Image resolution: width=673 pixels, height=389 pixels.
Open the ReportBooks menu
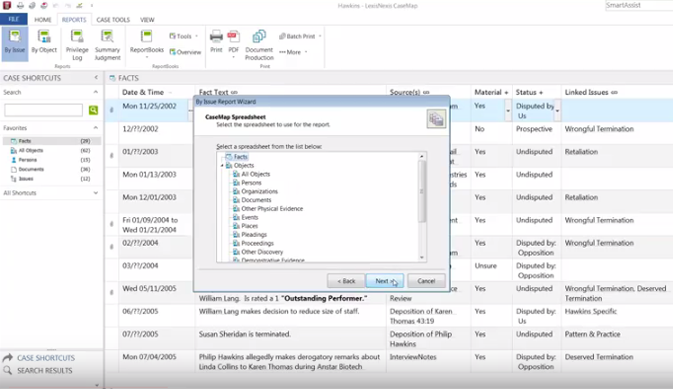(147, 44)
